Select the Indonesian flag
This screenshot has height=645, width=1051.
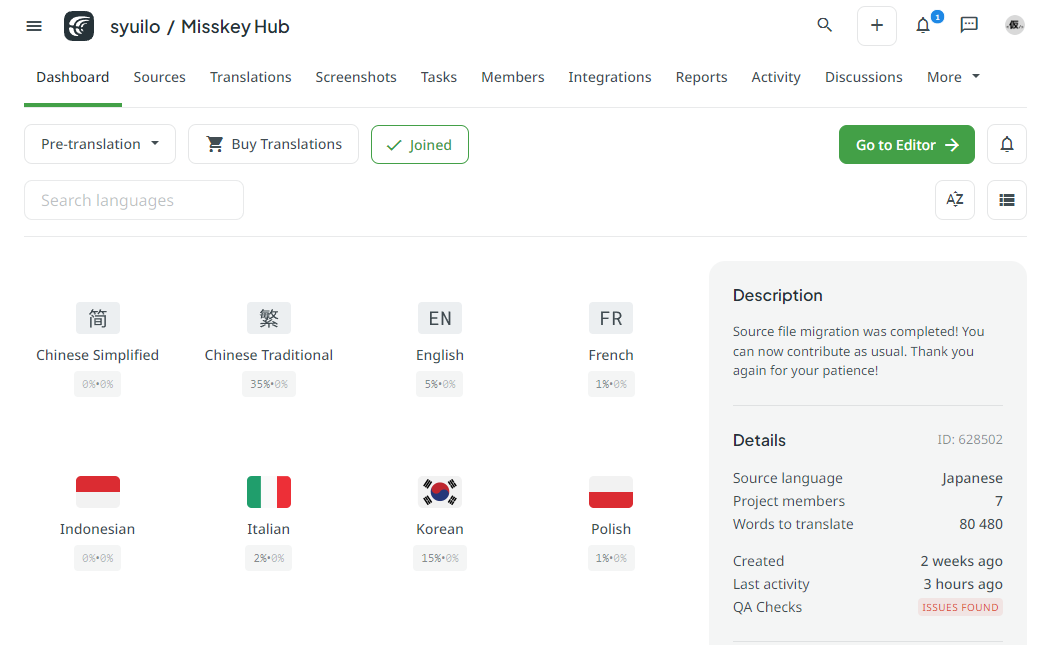click(98, 492)
